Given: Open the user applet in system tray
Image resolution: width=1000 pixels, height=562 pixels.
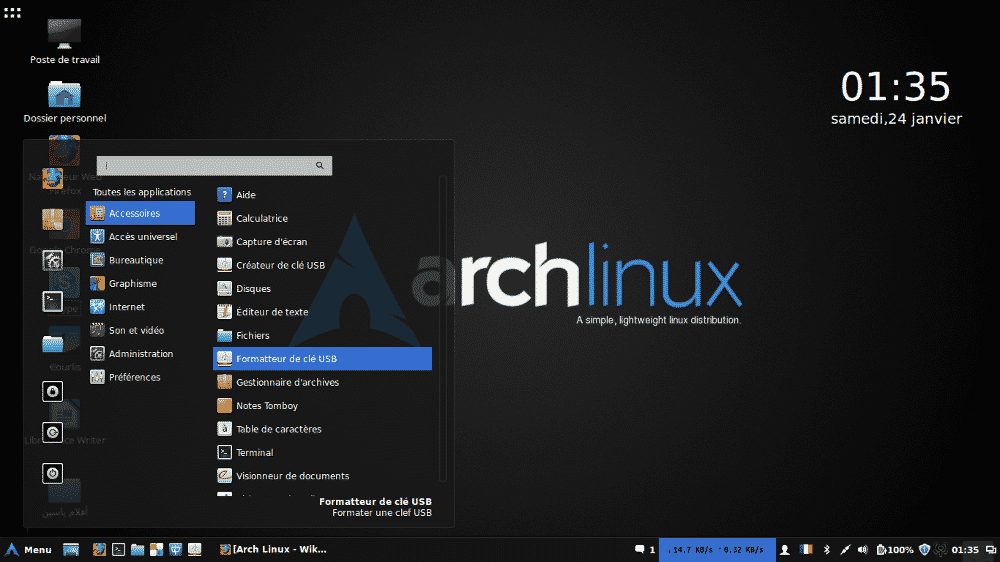Looking at the screenshot, I should point(785,549).
